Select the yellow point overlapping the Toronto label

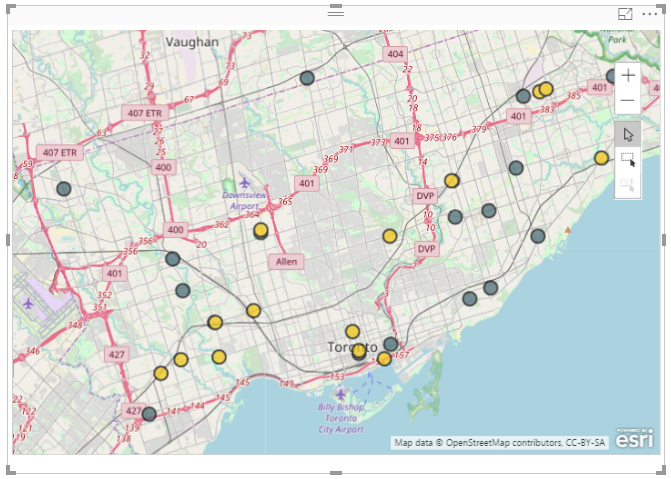pyautogui.click(x=359, y=351)
